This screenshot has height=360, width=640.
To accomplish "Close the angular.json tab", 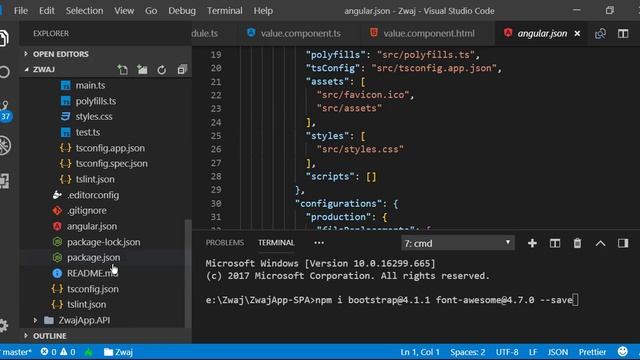I will pyautogui.click(x=577, y=33).
